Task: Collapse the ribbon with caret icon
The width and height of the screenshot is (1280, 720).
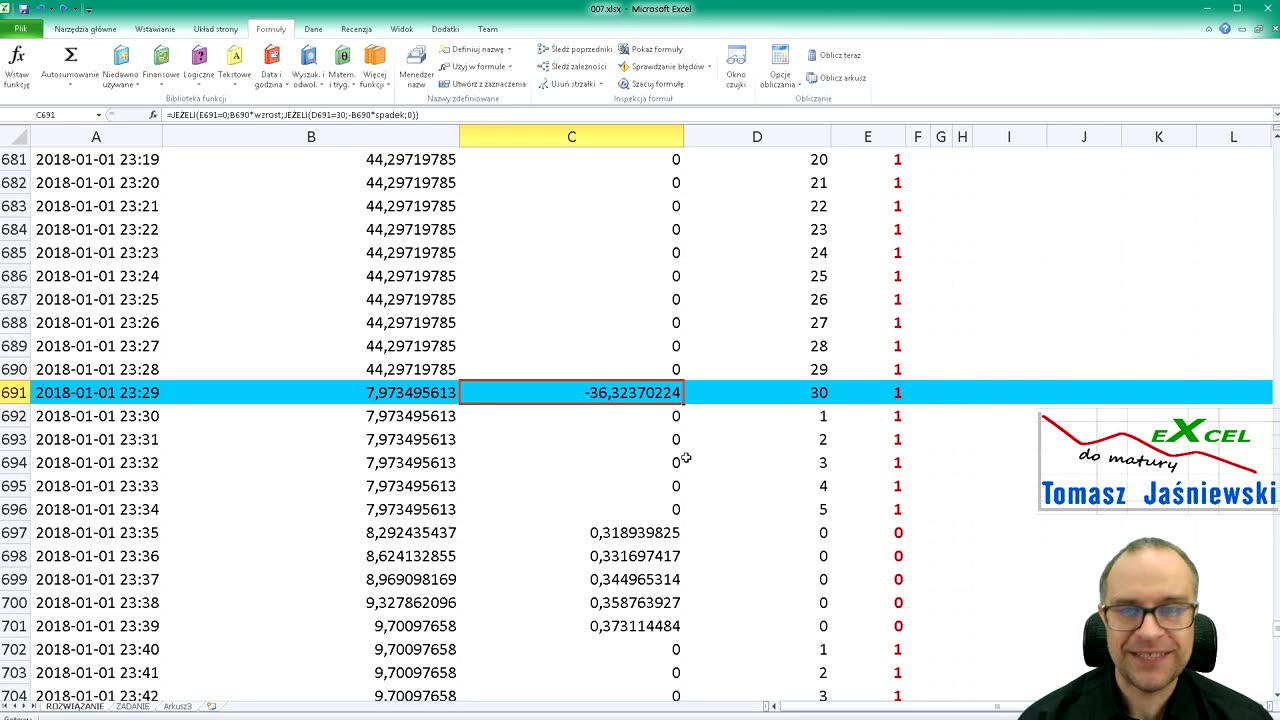Action: pyautogui.click(x=1209, y=29)
